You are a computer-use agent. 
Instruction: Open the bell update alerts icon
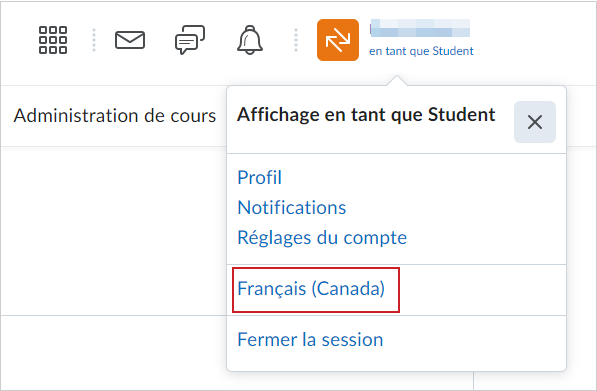[x=250, y=40]
